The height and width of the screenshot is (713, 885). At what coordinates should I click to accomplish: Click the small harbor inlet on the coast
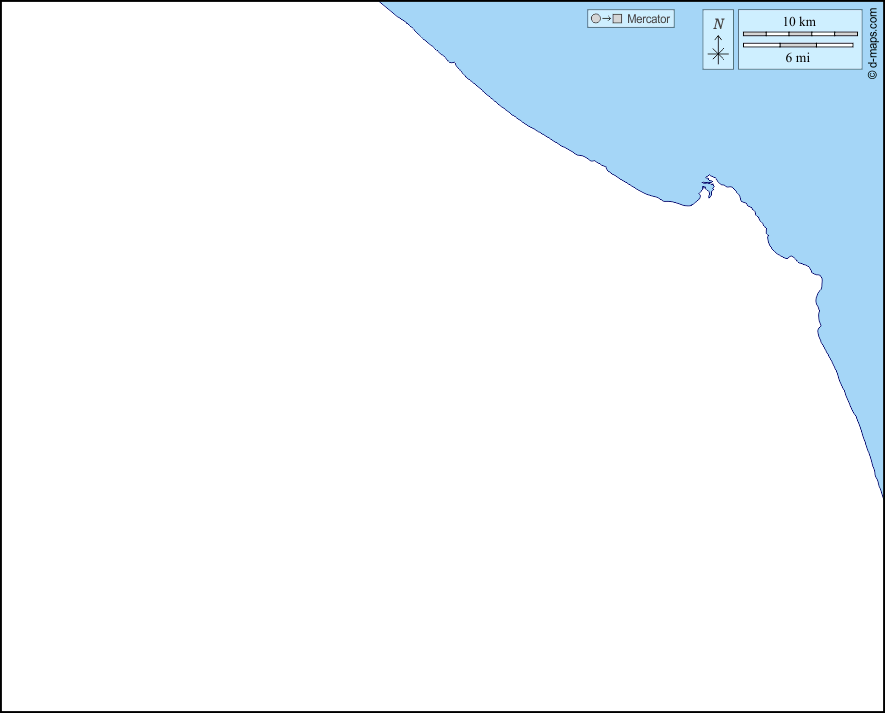707,186
